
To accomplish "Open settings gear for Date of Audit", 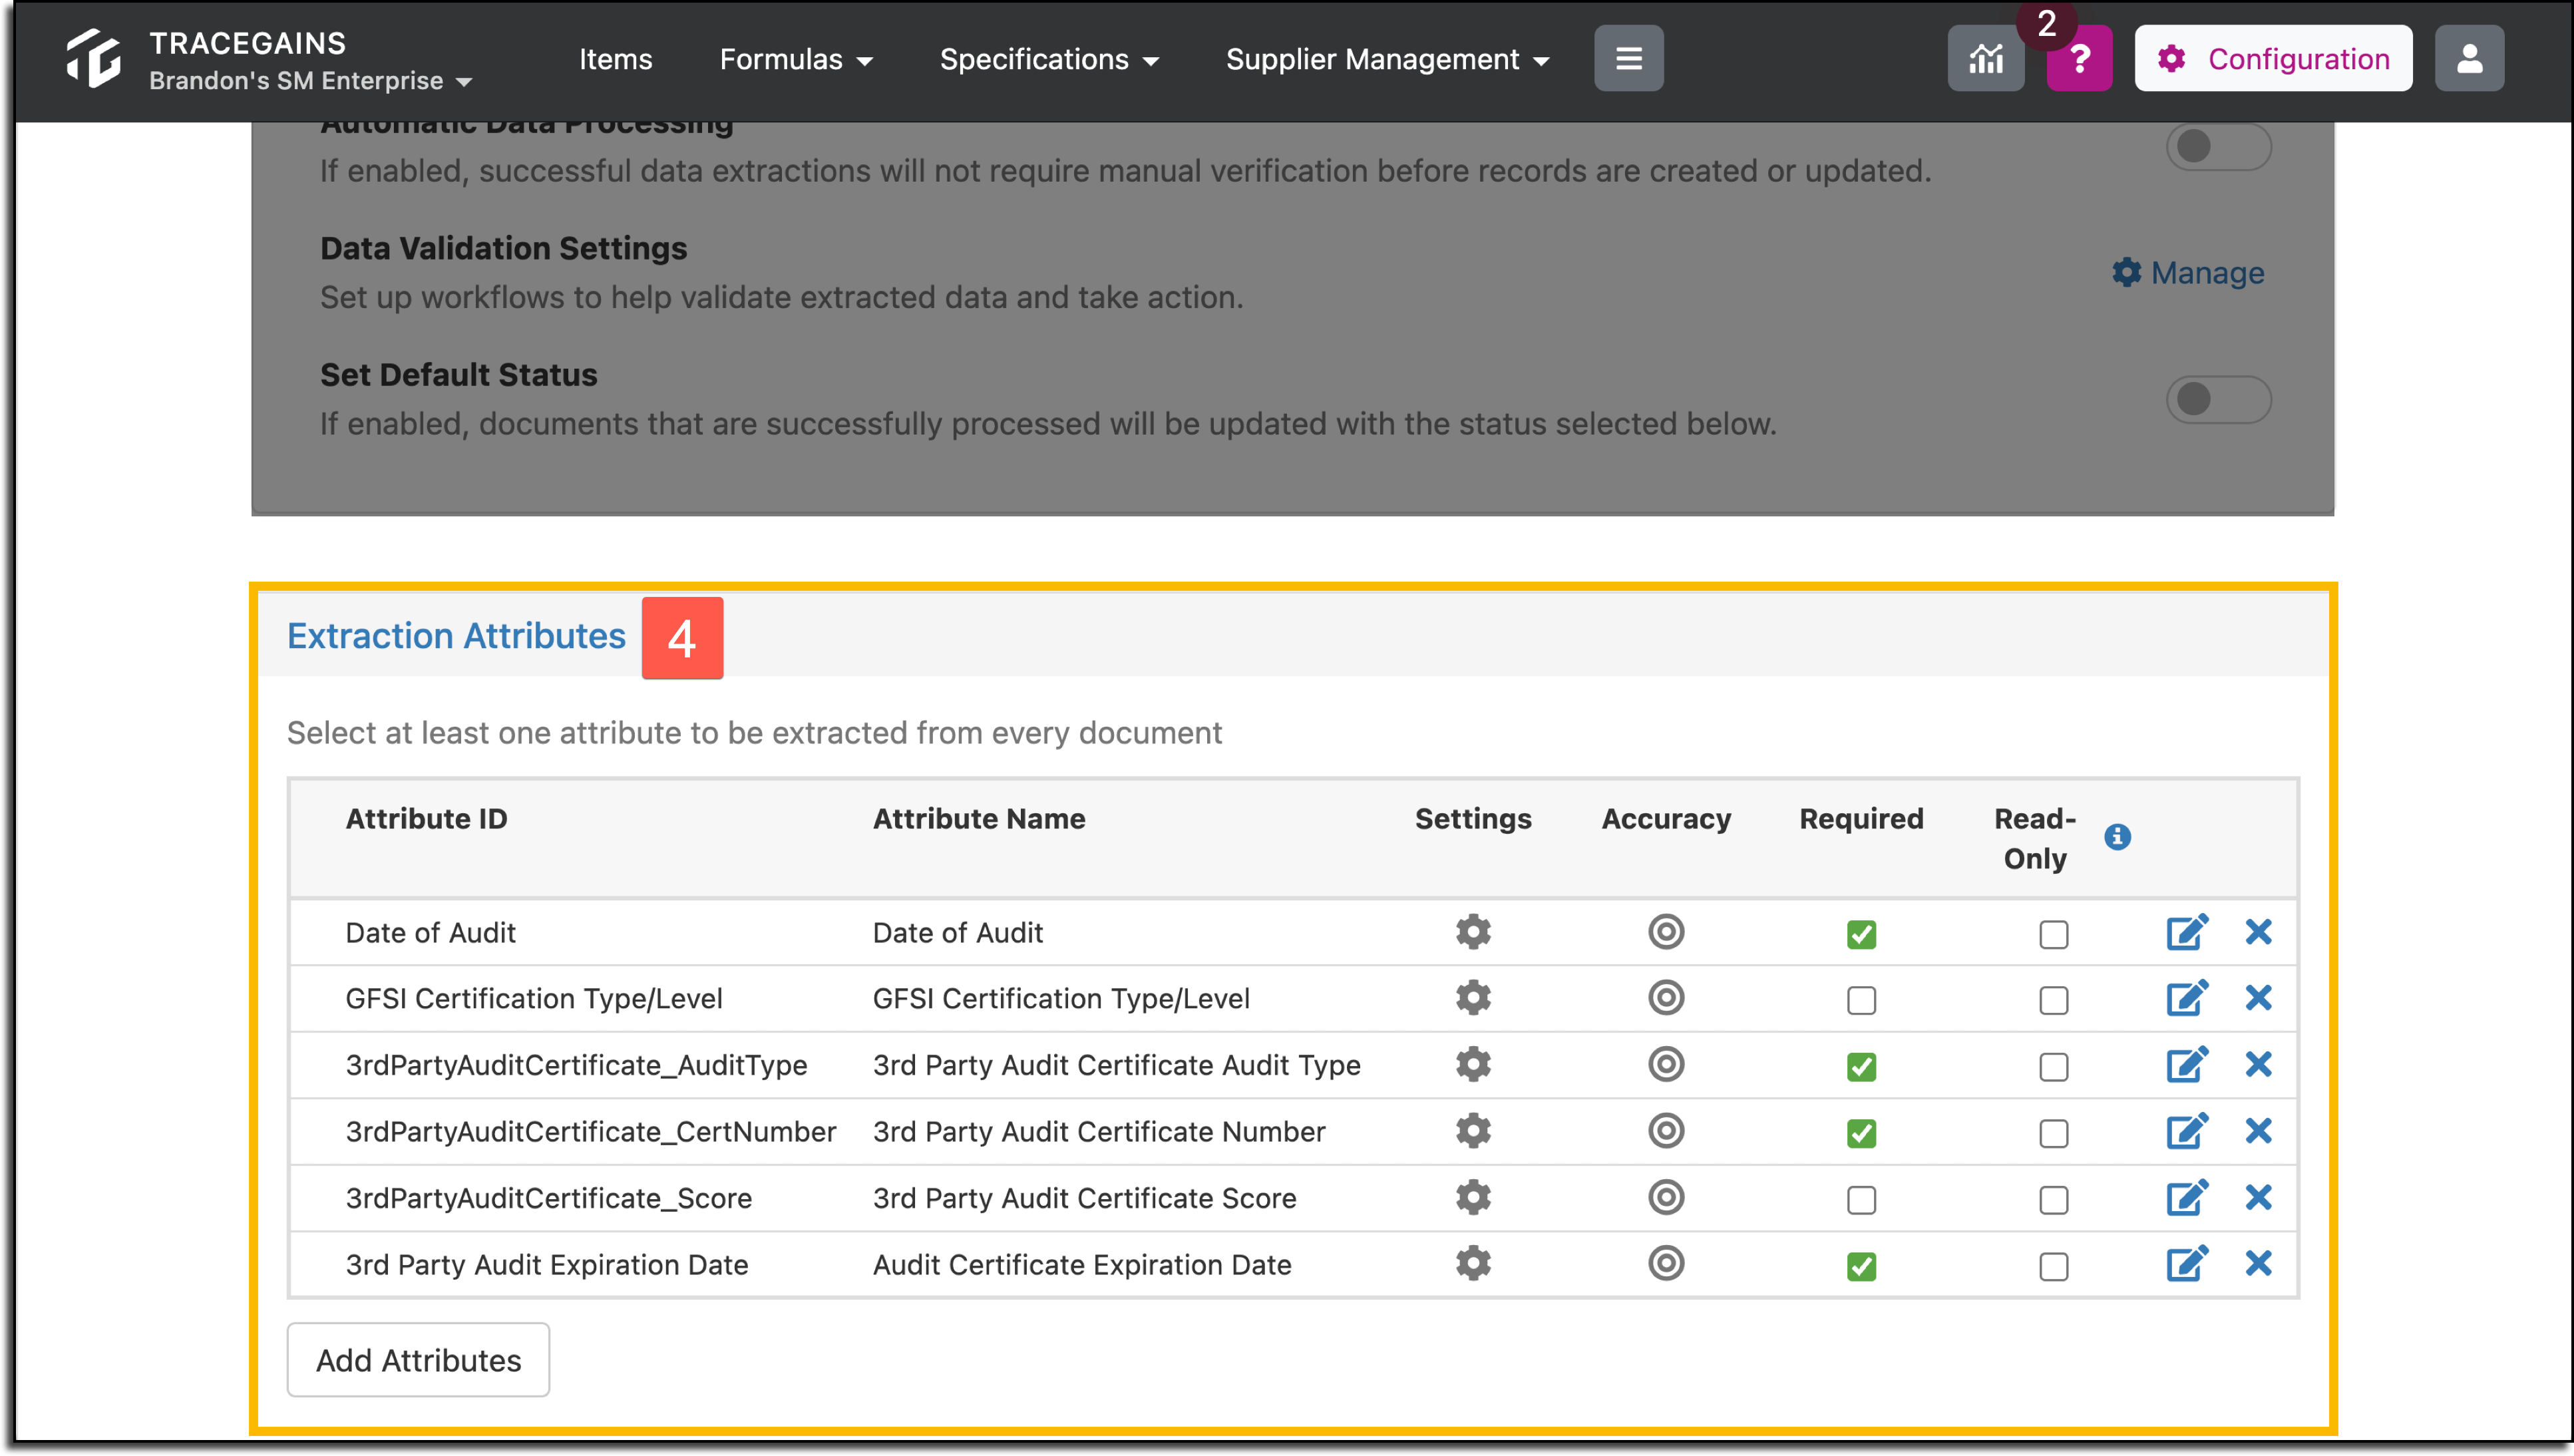I will 1473,932.
